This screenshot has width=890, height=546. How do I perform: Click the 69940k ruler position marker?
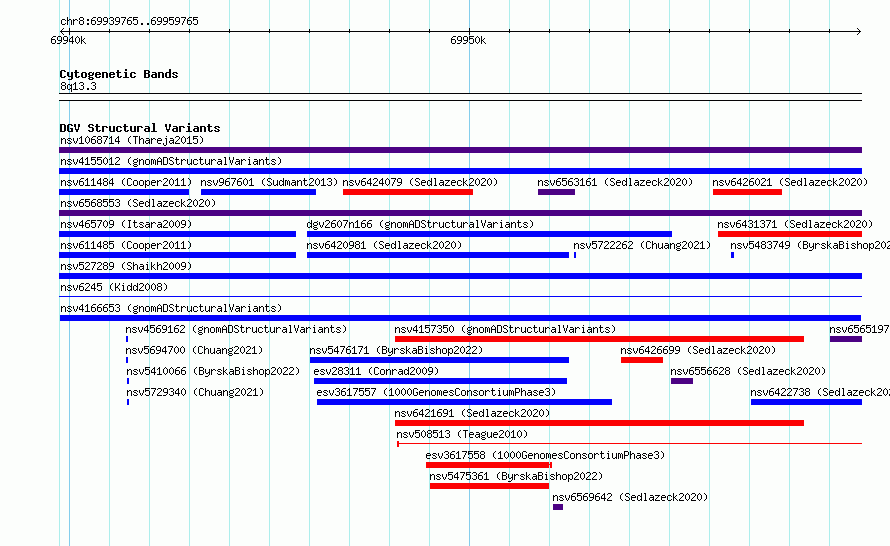[68, 40]
